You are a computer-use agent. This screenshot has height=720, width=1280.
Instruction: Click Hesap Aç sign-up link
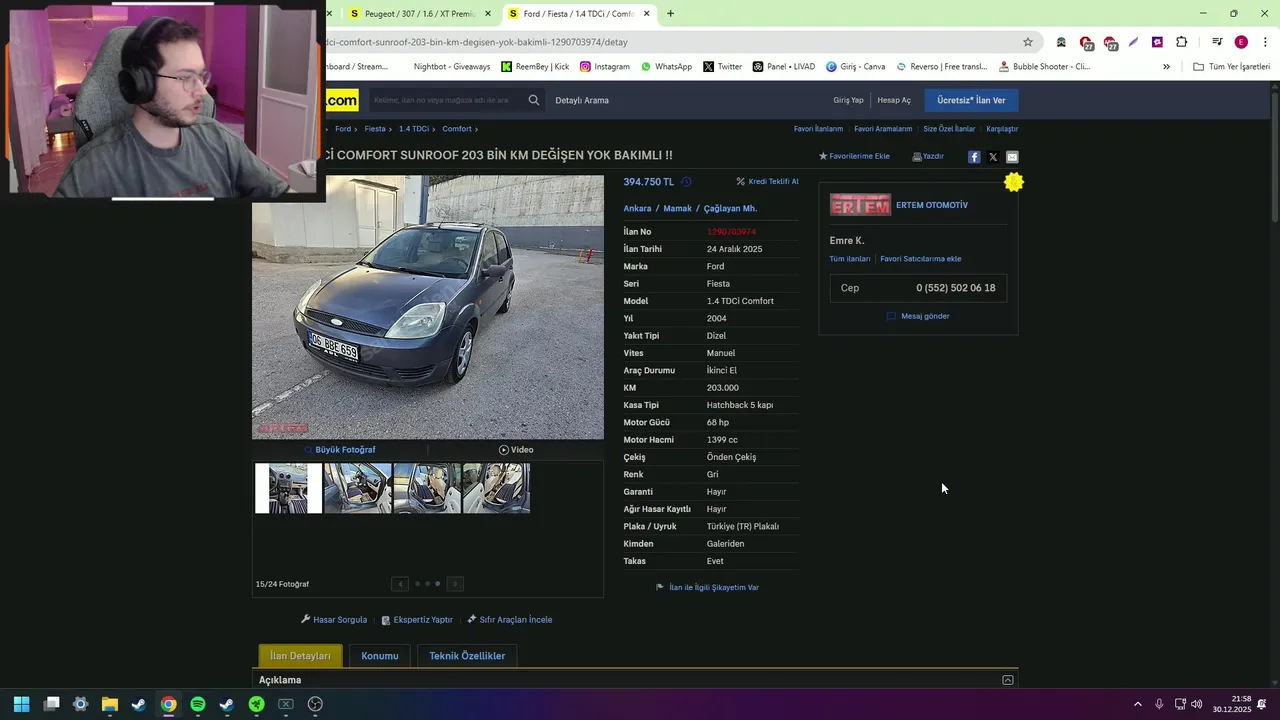(x=894, y=100)
